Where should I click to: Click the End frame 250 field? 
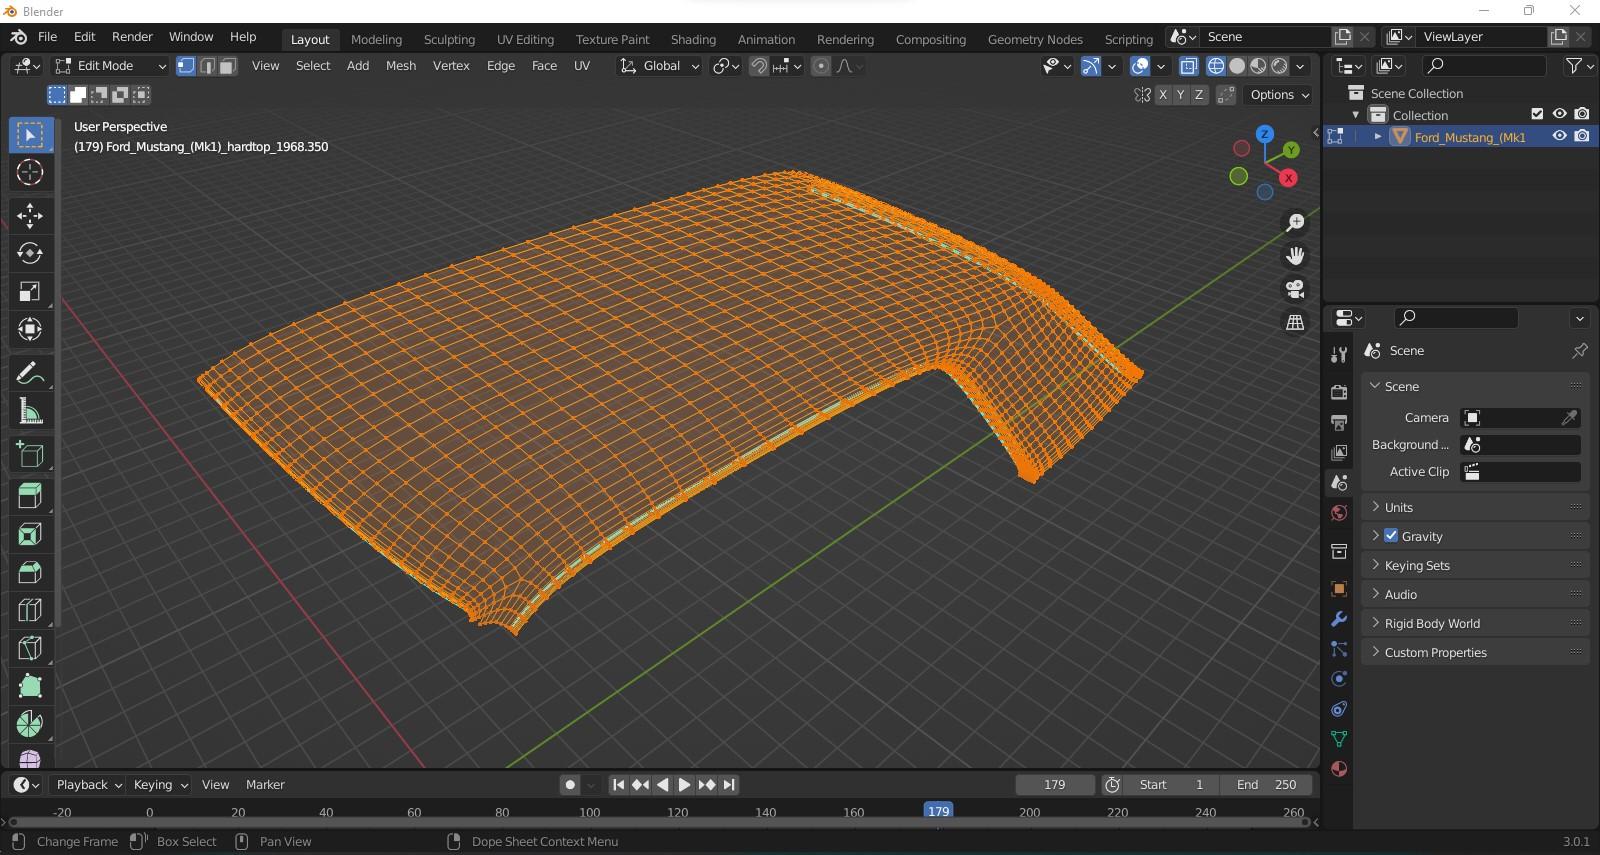(1266, 785)
